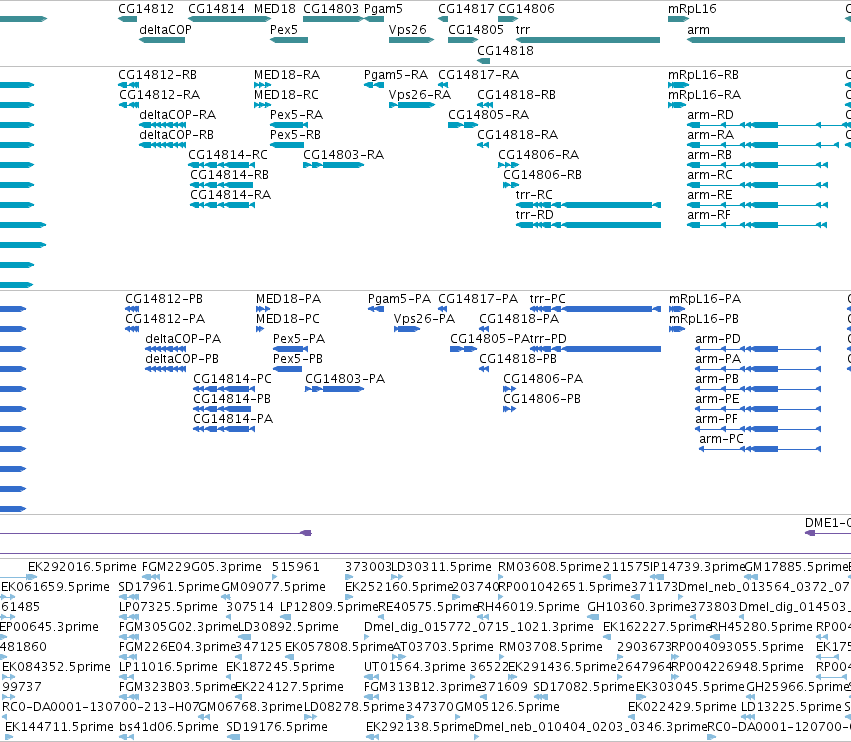Select transcript MED18-RA
The height and width of the screenshot is (742, 851).
[263, 85]
